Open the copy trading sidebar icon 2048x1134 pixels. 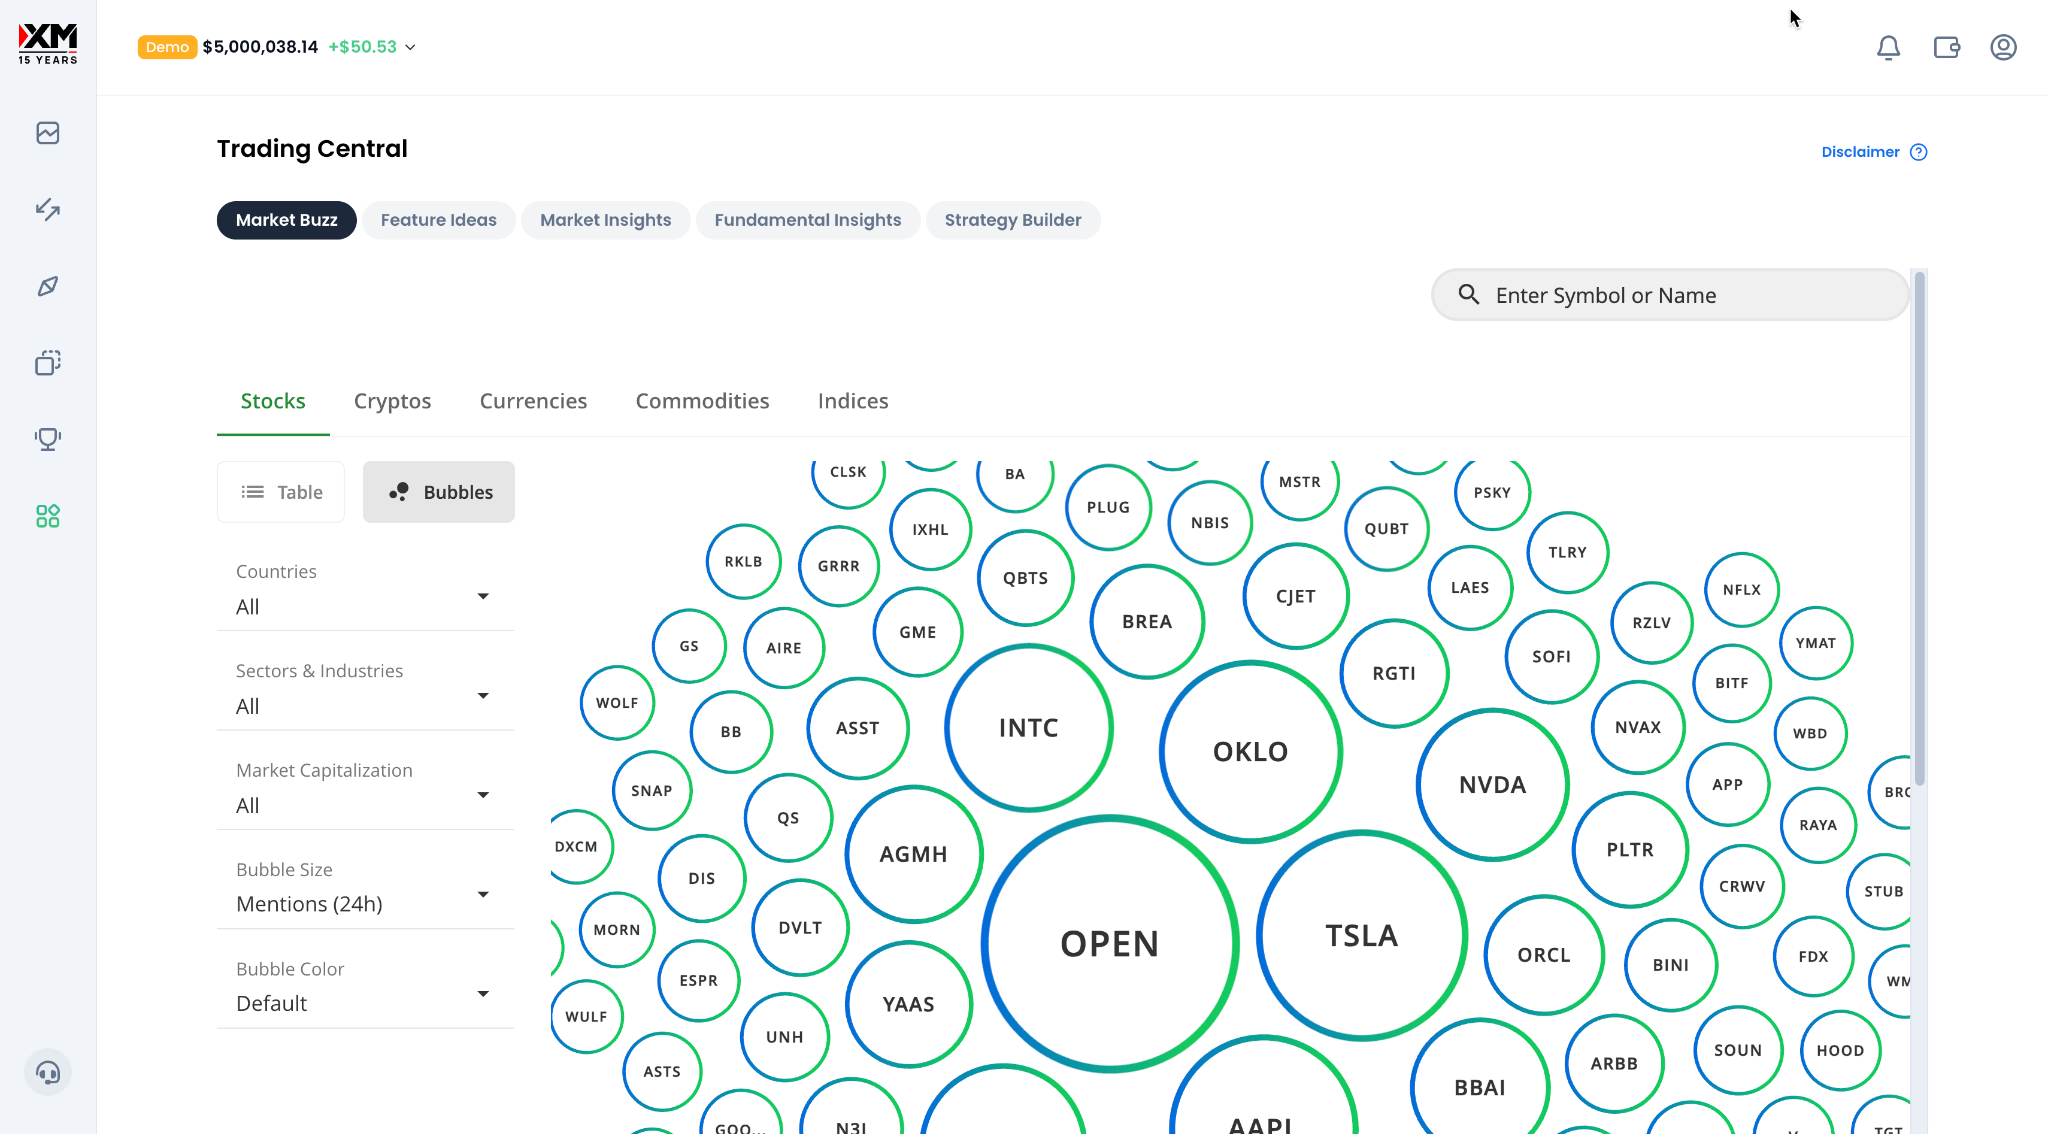click(x=48, y=362)
